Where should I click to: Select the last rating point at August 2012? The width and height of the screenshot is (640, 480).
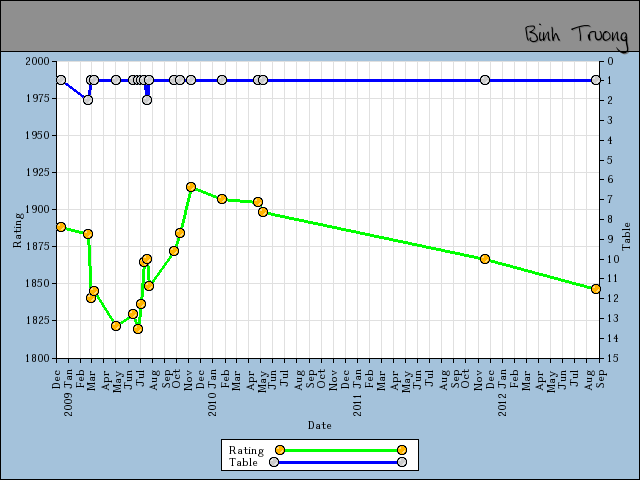[x=596, y=289]
